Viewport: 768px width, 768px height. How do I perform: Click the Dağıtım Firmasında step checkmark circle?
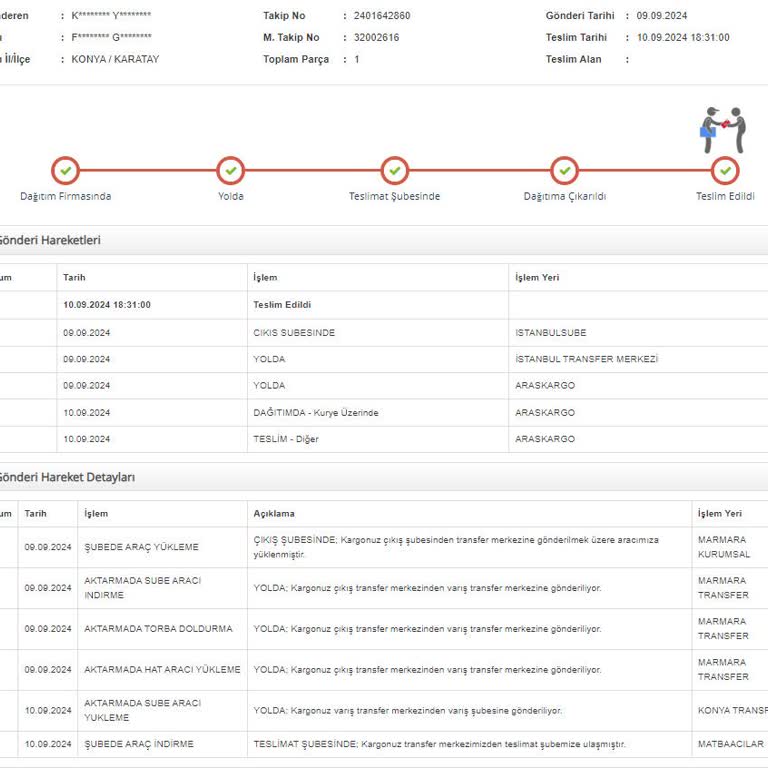[x=65, y=170]
